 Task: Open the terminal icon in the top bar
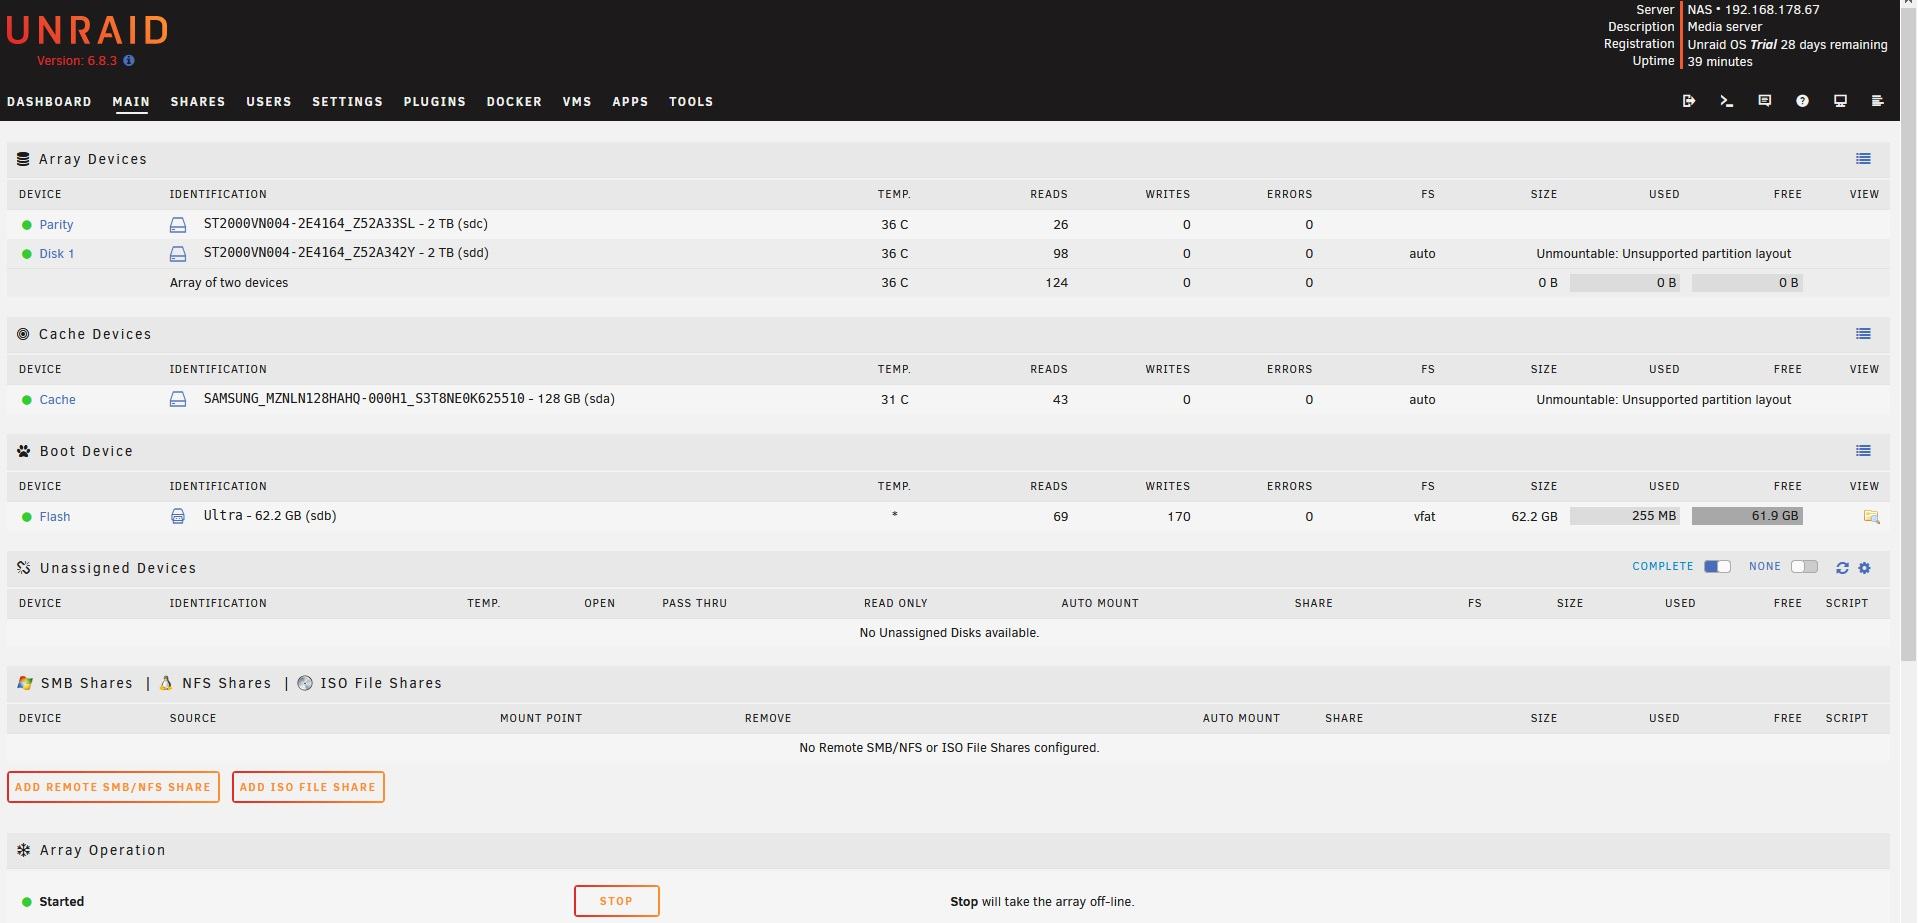[1727, 101]
